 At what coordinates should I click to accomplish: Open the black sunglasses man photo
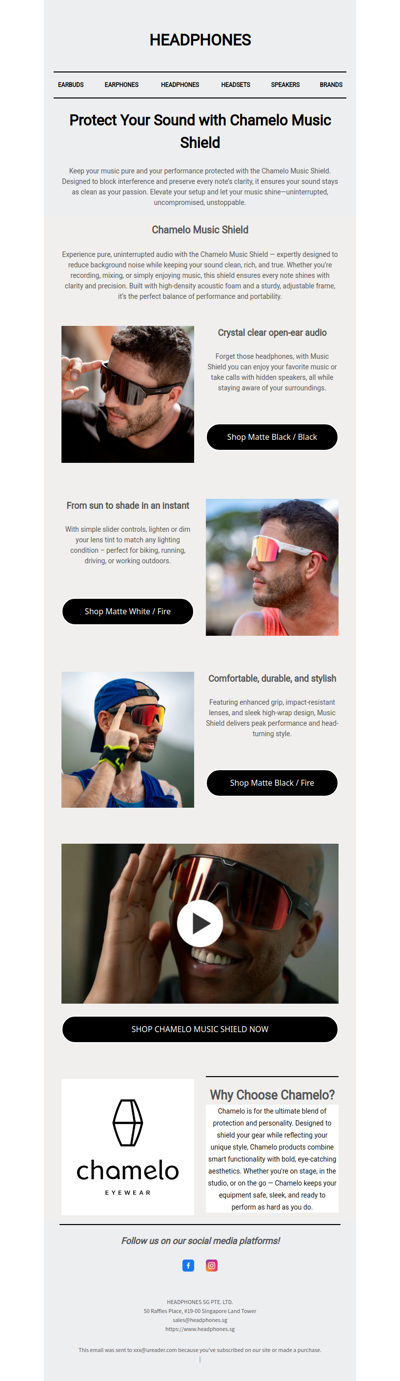coord(128,394)
